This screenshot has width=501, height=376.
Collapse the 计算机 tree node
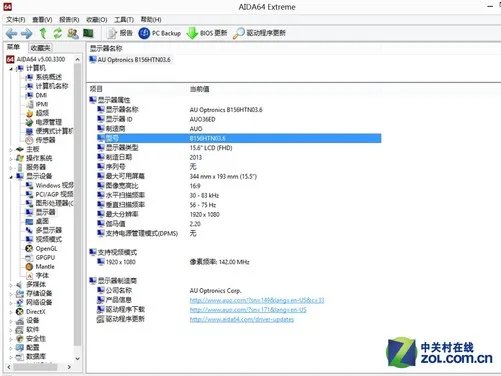pos(11,69)
